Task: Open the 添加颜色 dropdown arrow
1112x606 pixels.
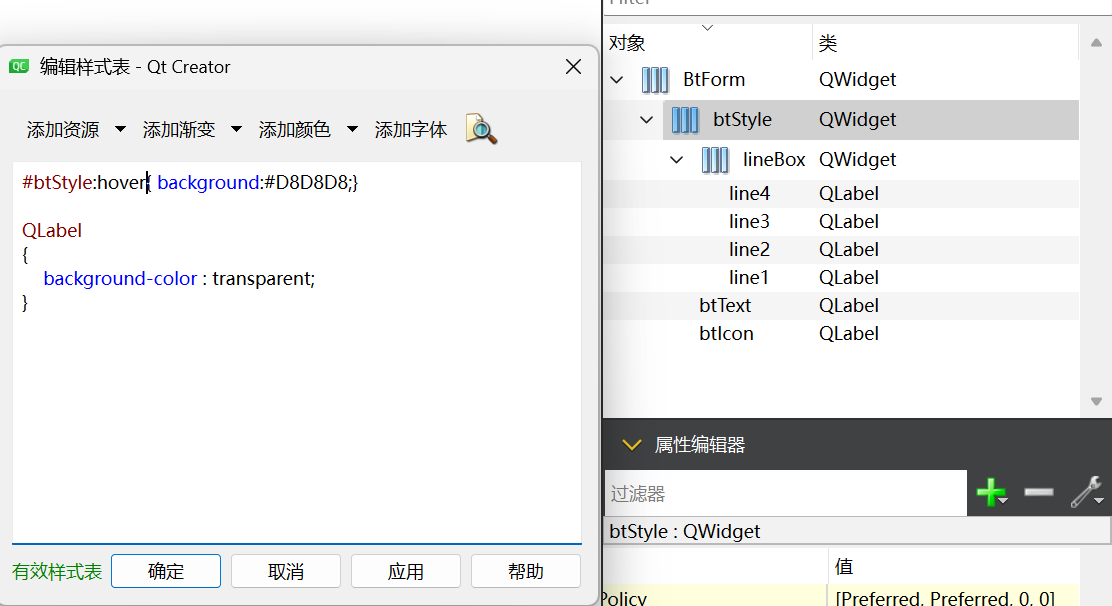Action: [352, 129]
